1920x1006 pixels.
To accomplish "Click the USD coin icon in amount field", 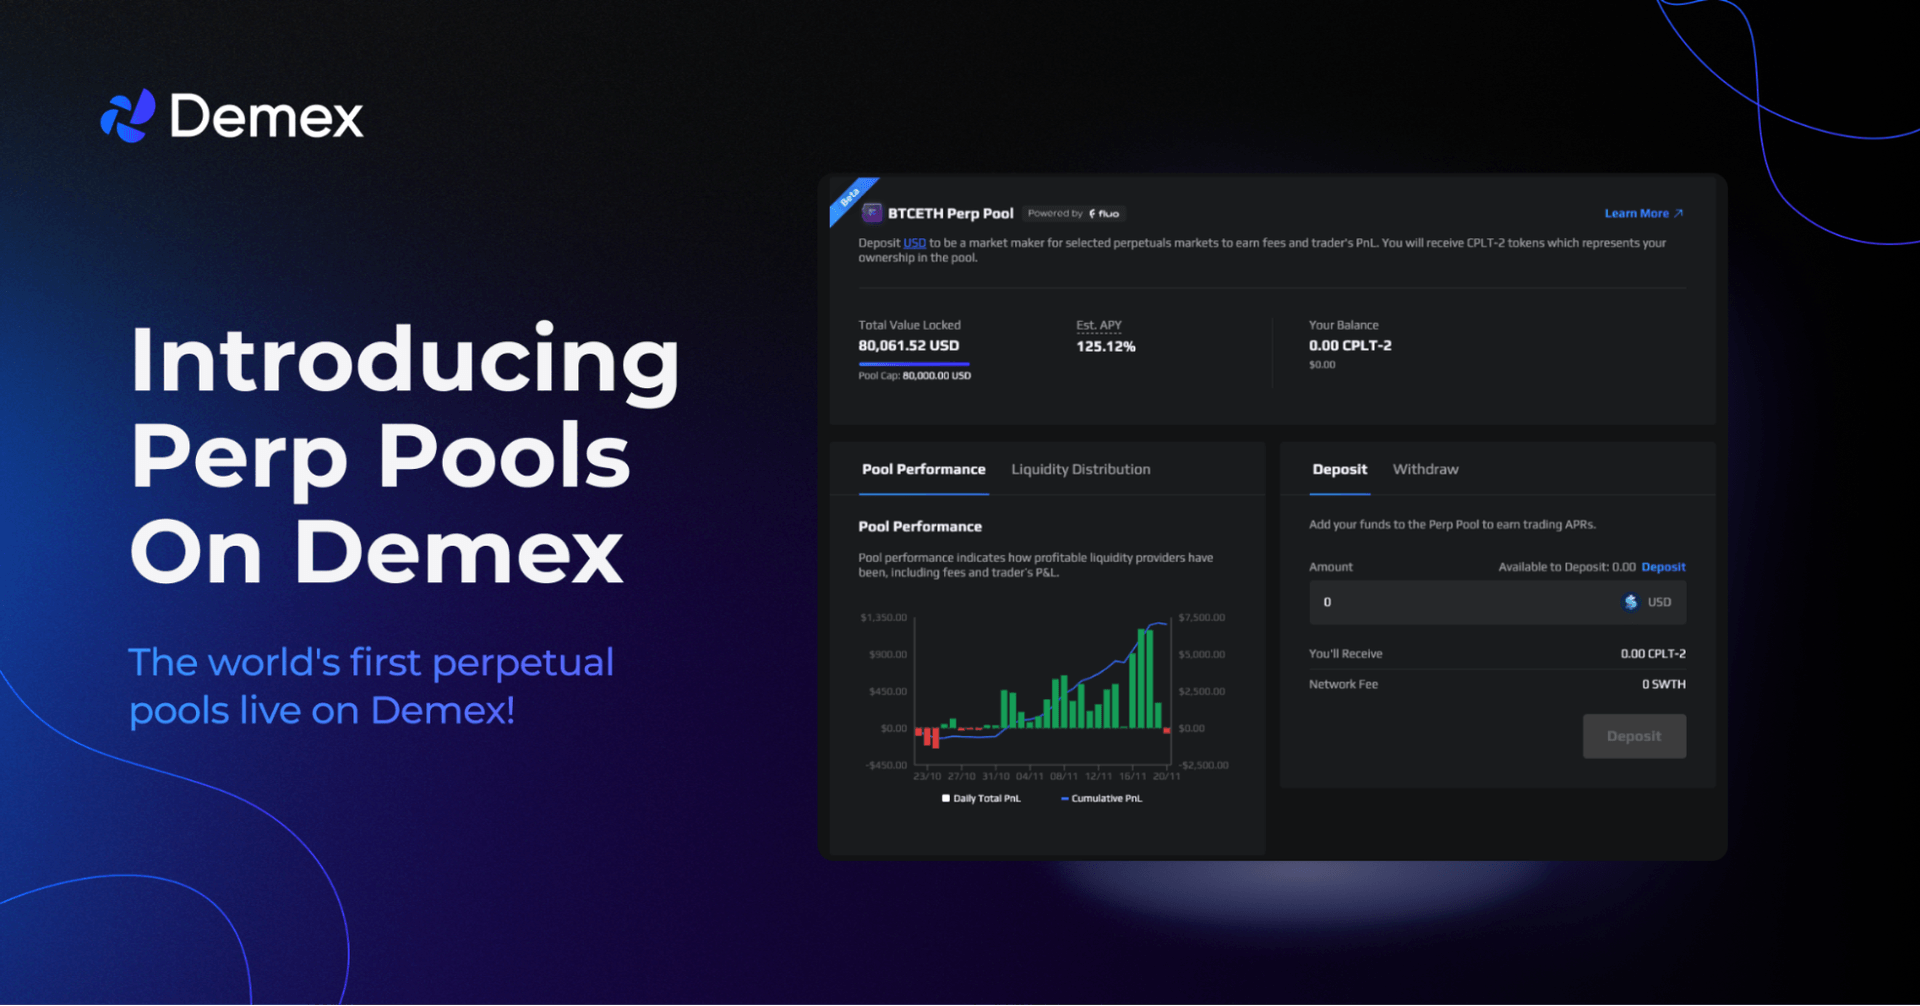I will point(1631,602).
